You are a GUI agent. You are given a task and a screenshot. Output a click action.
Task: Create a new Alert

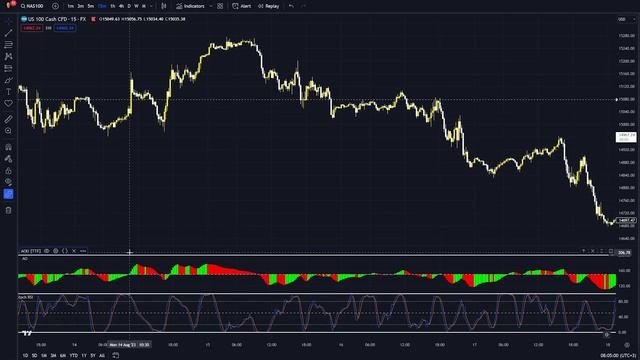(242, 6)
